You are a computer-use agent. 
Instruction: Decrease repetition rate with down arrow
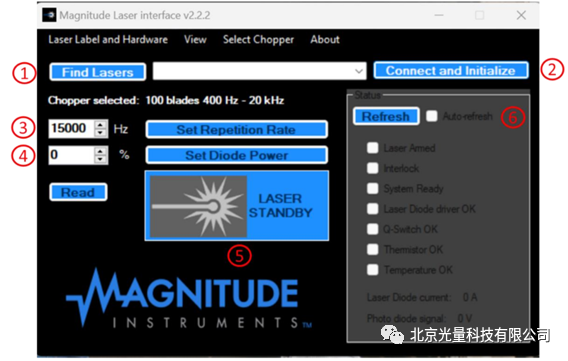100,133
